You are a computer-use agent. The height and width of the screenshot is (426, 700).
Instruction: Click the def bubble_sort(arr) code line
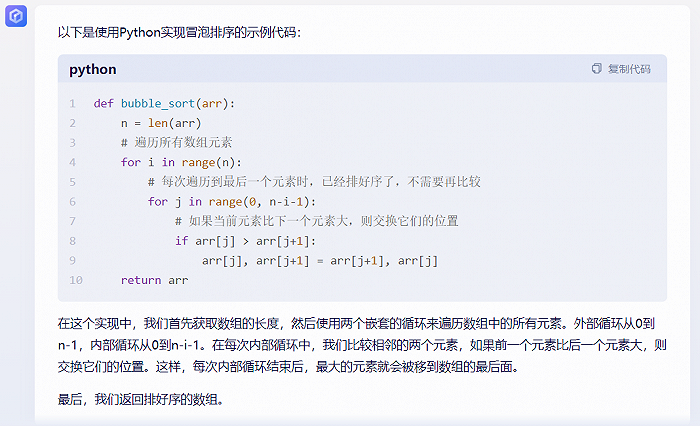(x=163, y=103)
